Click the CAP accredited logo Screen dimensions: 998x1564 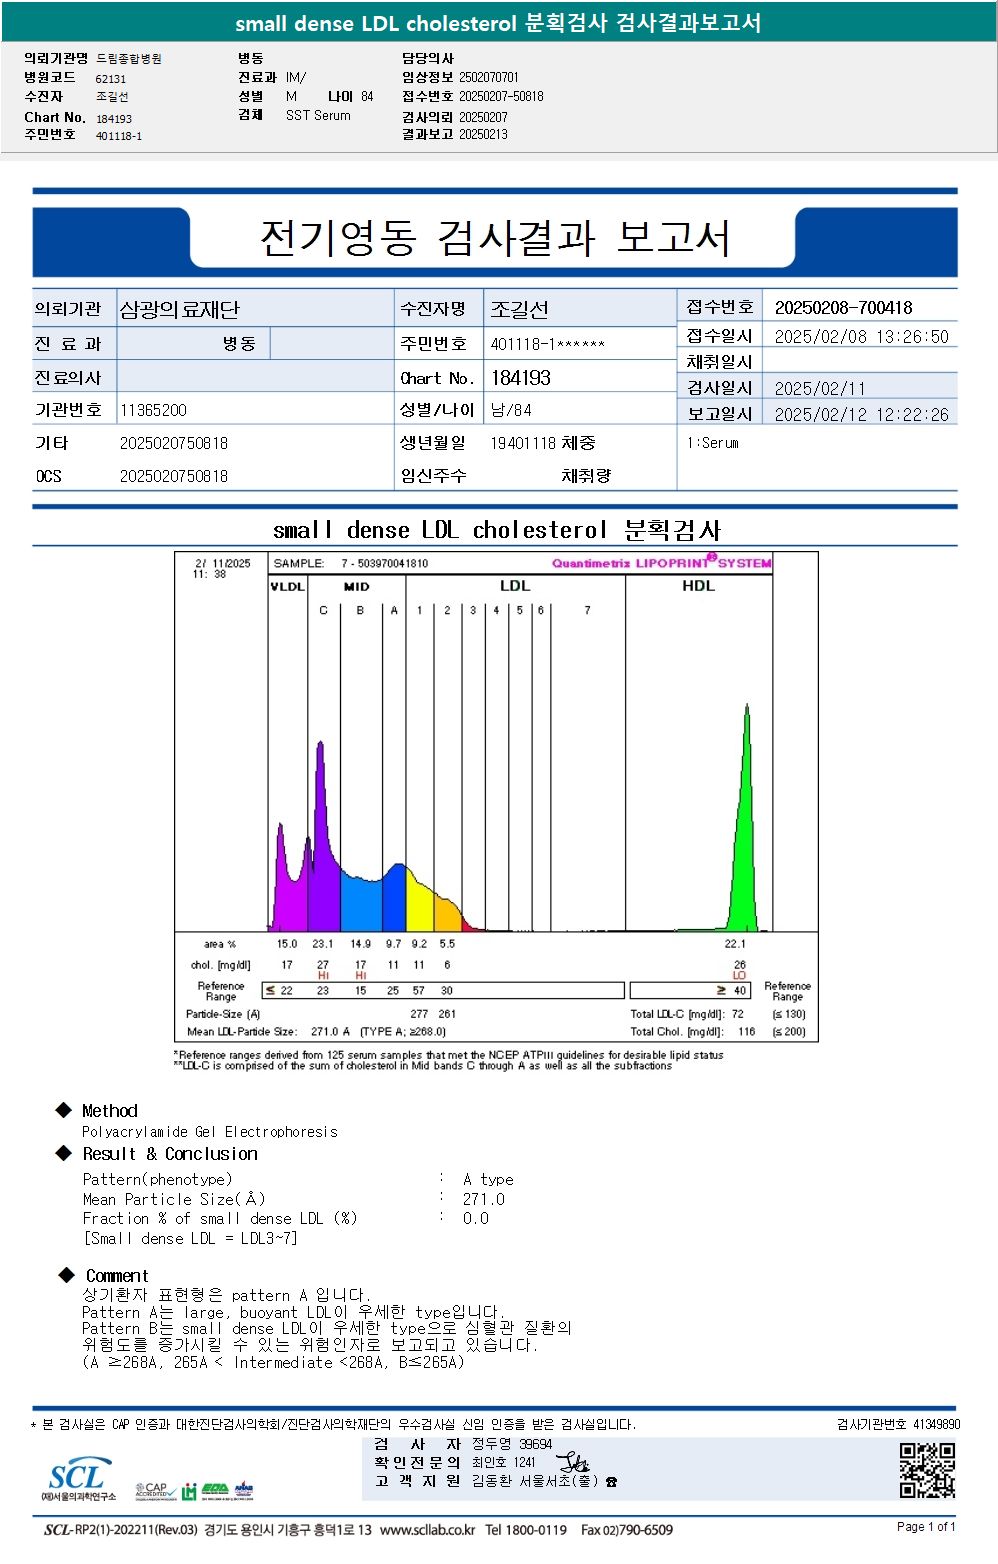[155, 1491]
